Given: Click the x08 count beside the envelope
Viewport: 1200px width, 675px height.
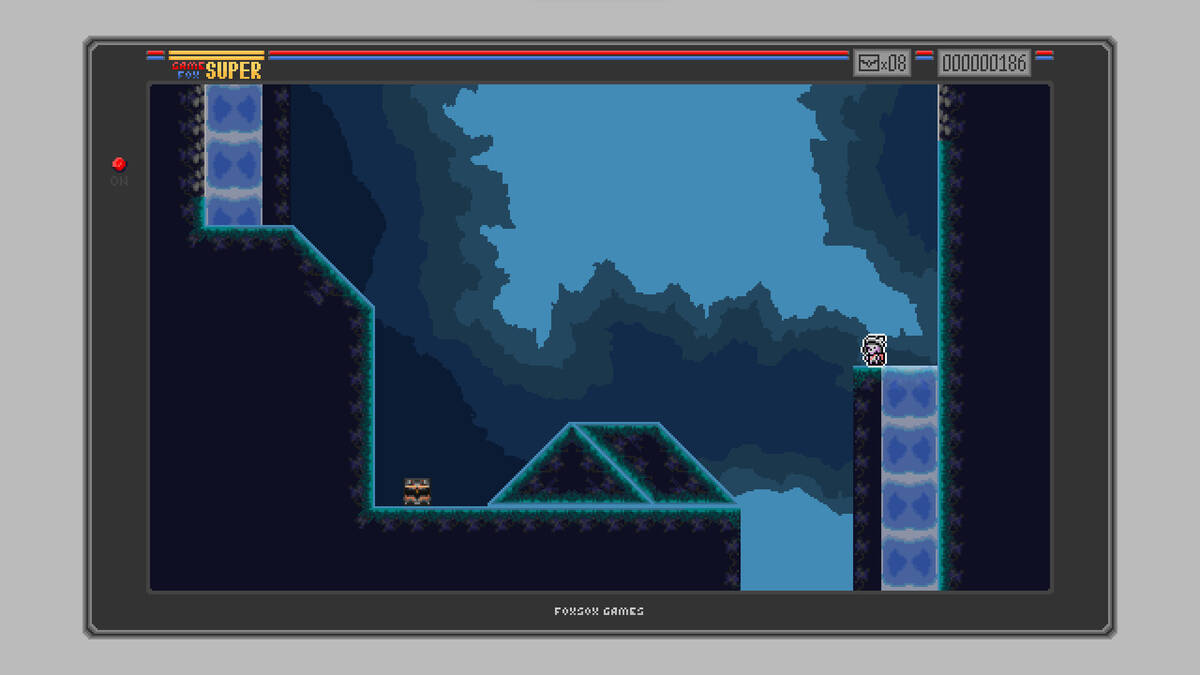Looking at the screenshot, I should coord(893,63).
